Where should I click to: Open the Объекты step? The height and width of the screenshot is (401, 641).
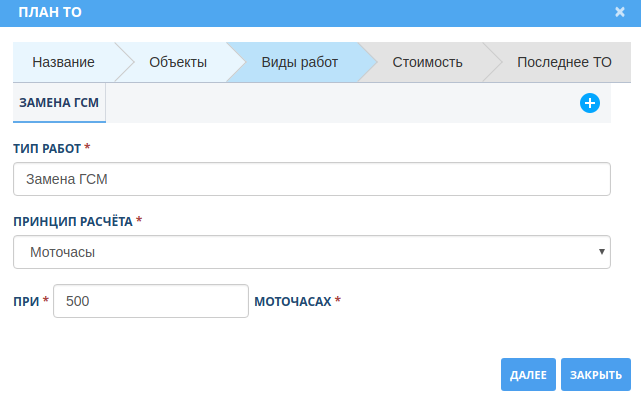click(x=178, y=62)
